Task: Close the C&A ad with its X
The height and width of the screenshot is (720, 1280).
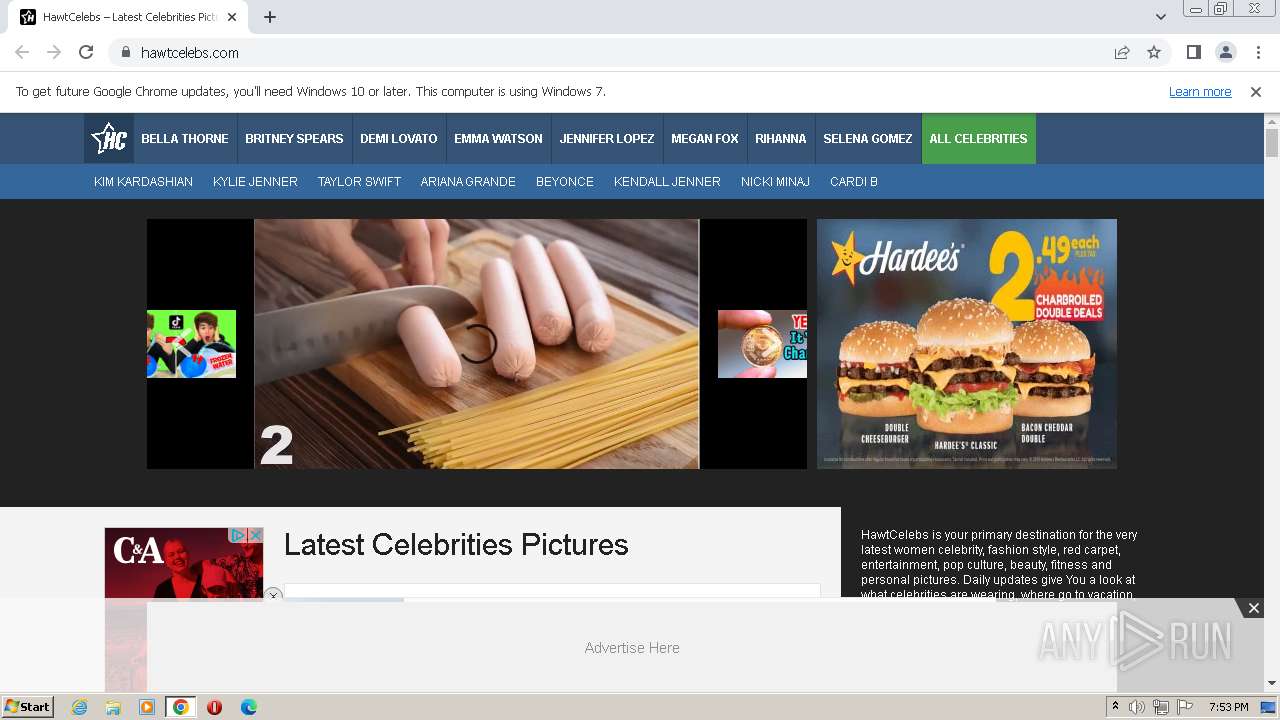Action: (255, 536)
